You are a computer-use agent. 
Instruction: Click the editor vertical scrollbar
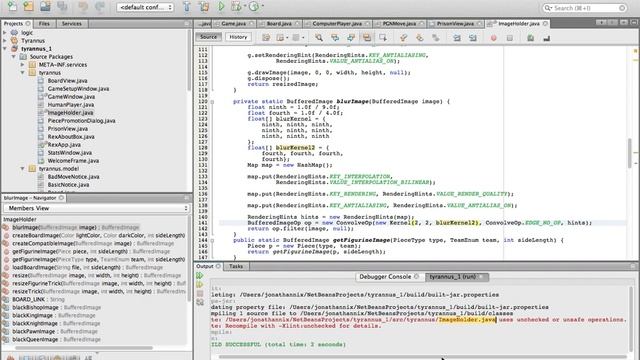[x=630, y=153]
